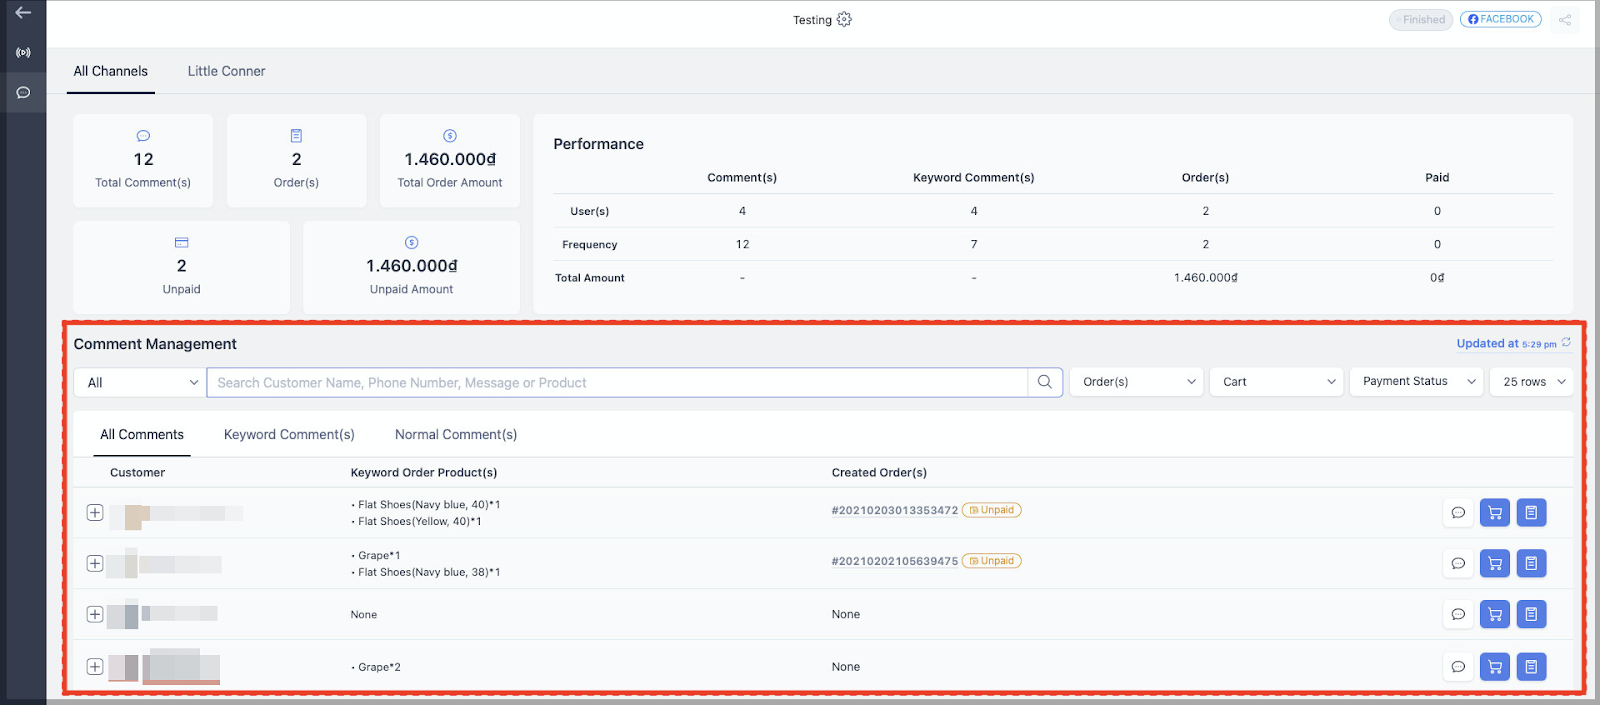Click the FACEBOOK badge button
The height and width of the screenshot is (705, 1600).
(1500, 20)
